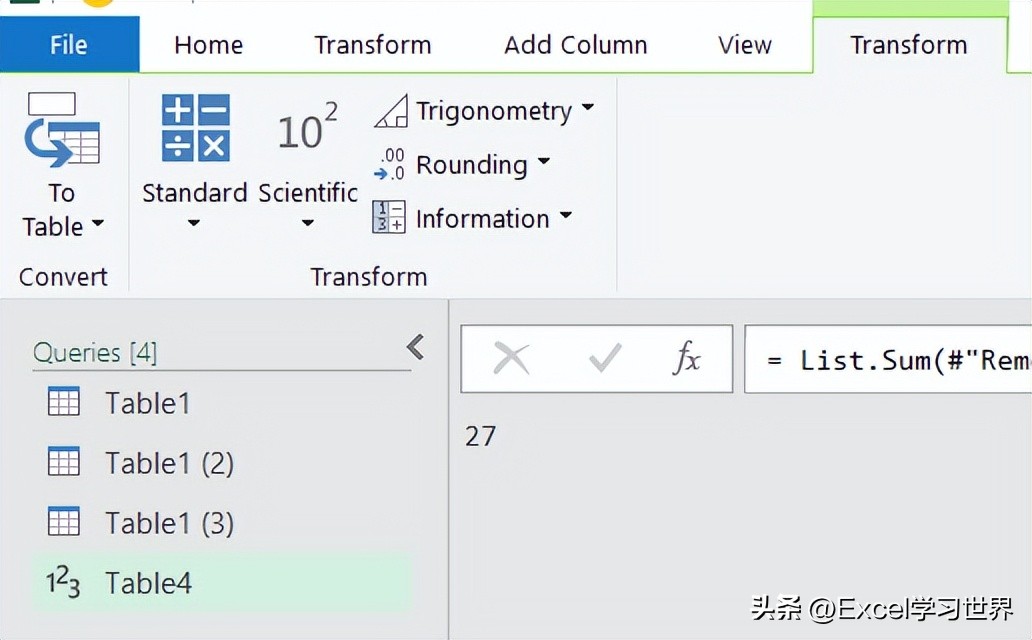Screen dimensions: 1032x640
Task: Click the Information number grid icon
Action: pyautogui.click(x=389, y=217)
